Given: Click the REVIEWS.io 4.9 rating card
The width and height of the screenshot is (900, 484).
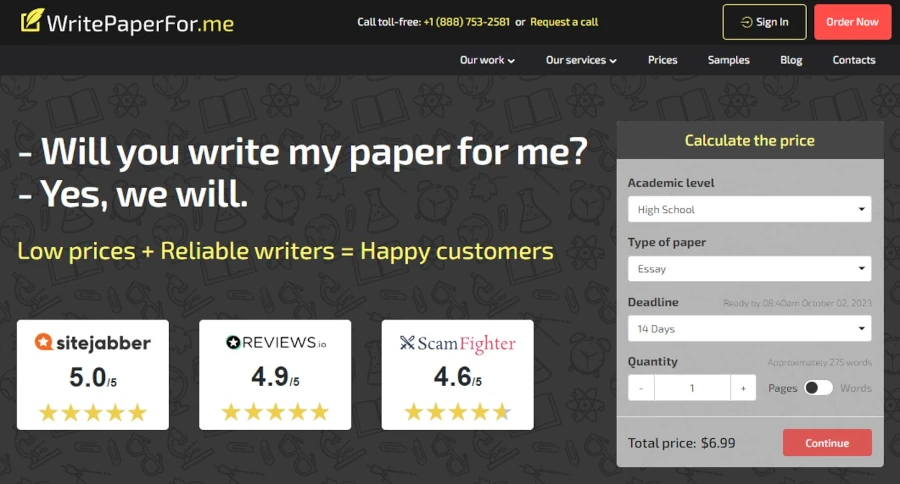Looking at the screenshot, I should [275, 375].
